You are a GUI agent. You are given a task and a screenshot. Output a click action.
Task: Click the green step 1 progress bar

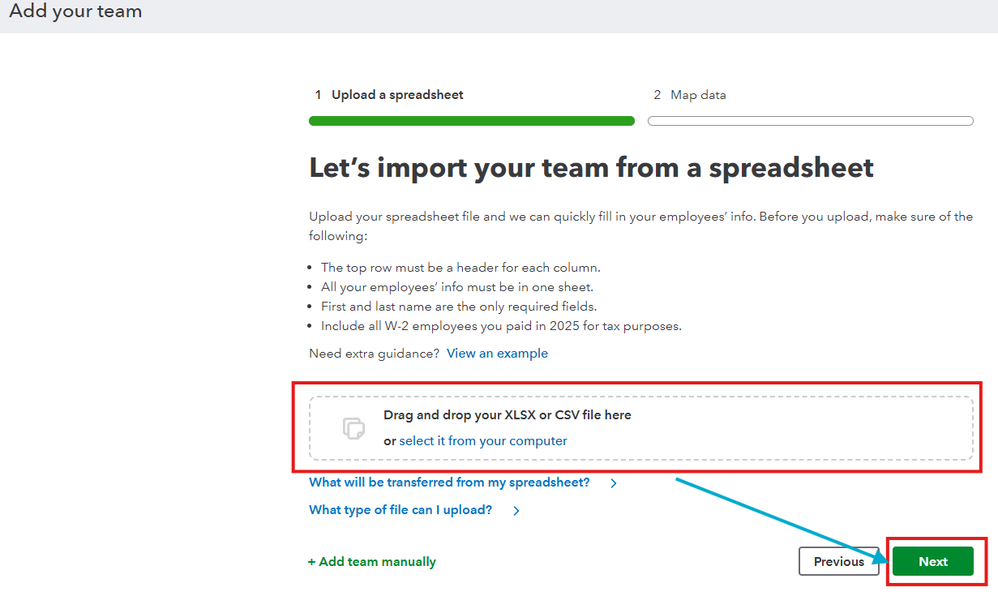[x=471, y=121]
